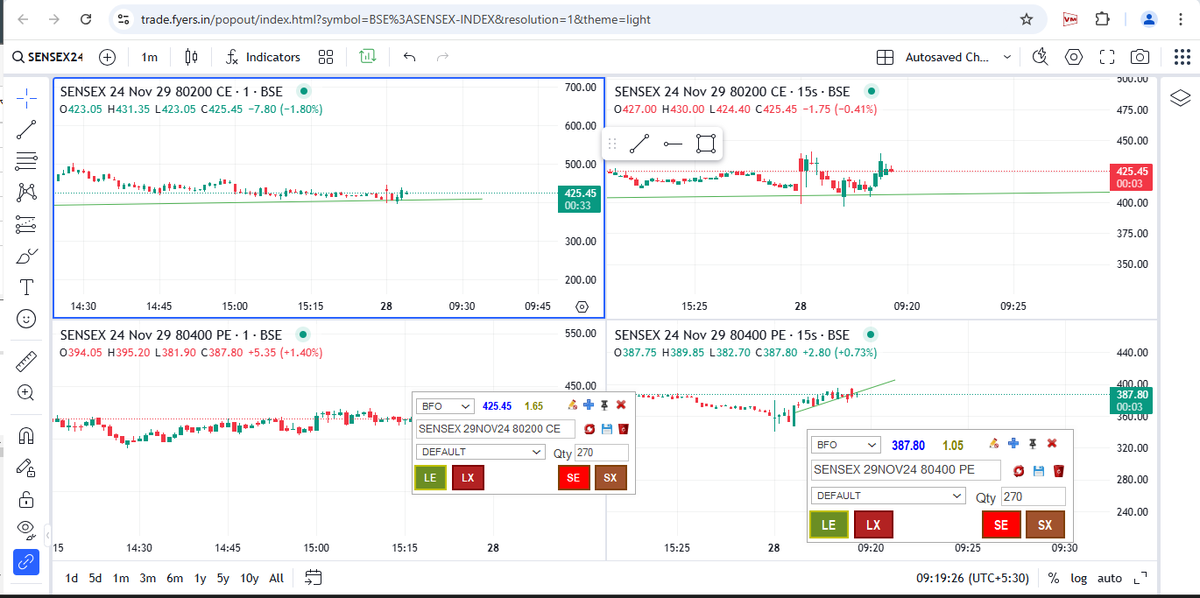1200x598 pixels.
Task: Select the patterns tool in left sidebar
Action: tap(27, 191)
